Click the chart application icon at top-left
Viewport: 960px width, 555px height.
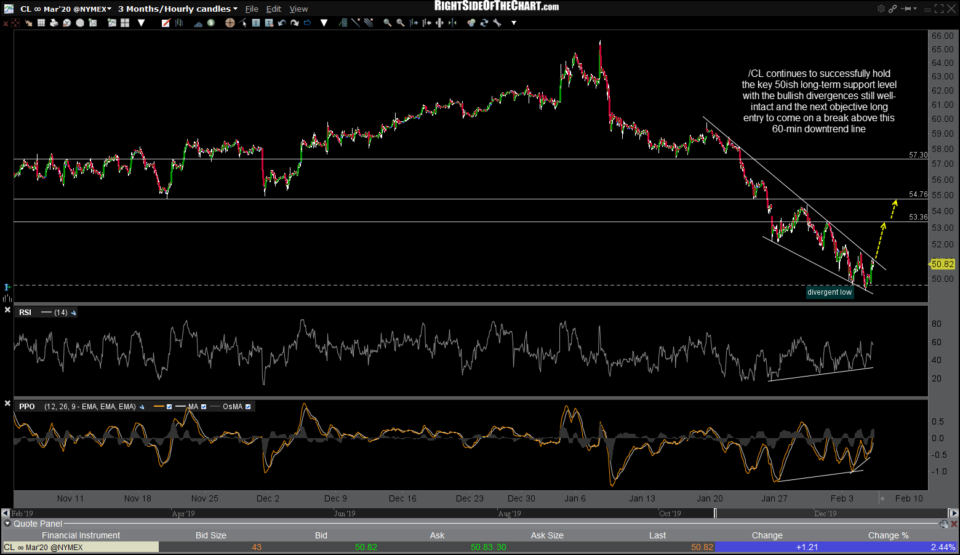(9, 8)
